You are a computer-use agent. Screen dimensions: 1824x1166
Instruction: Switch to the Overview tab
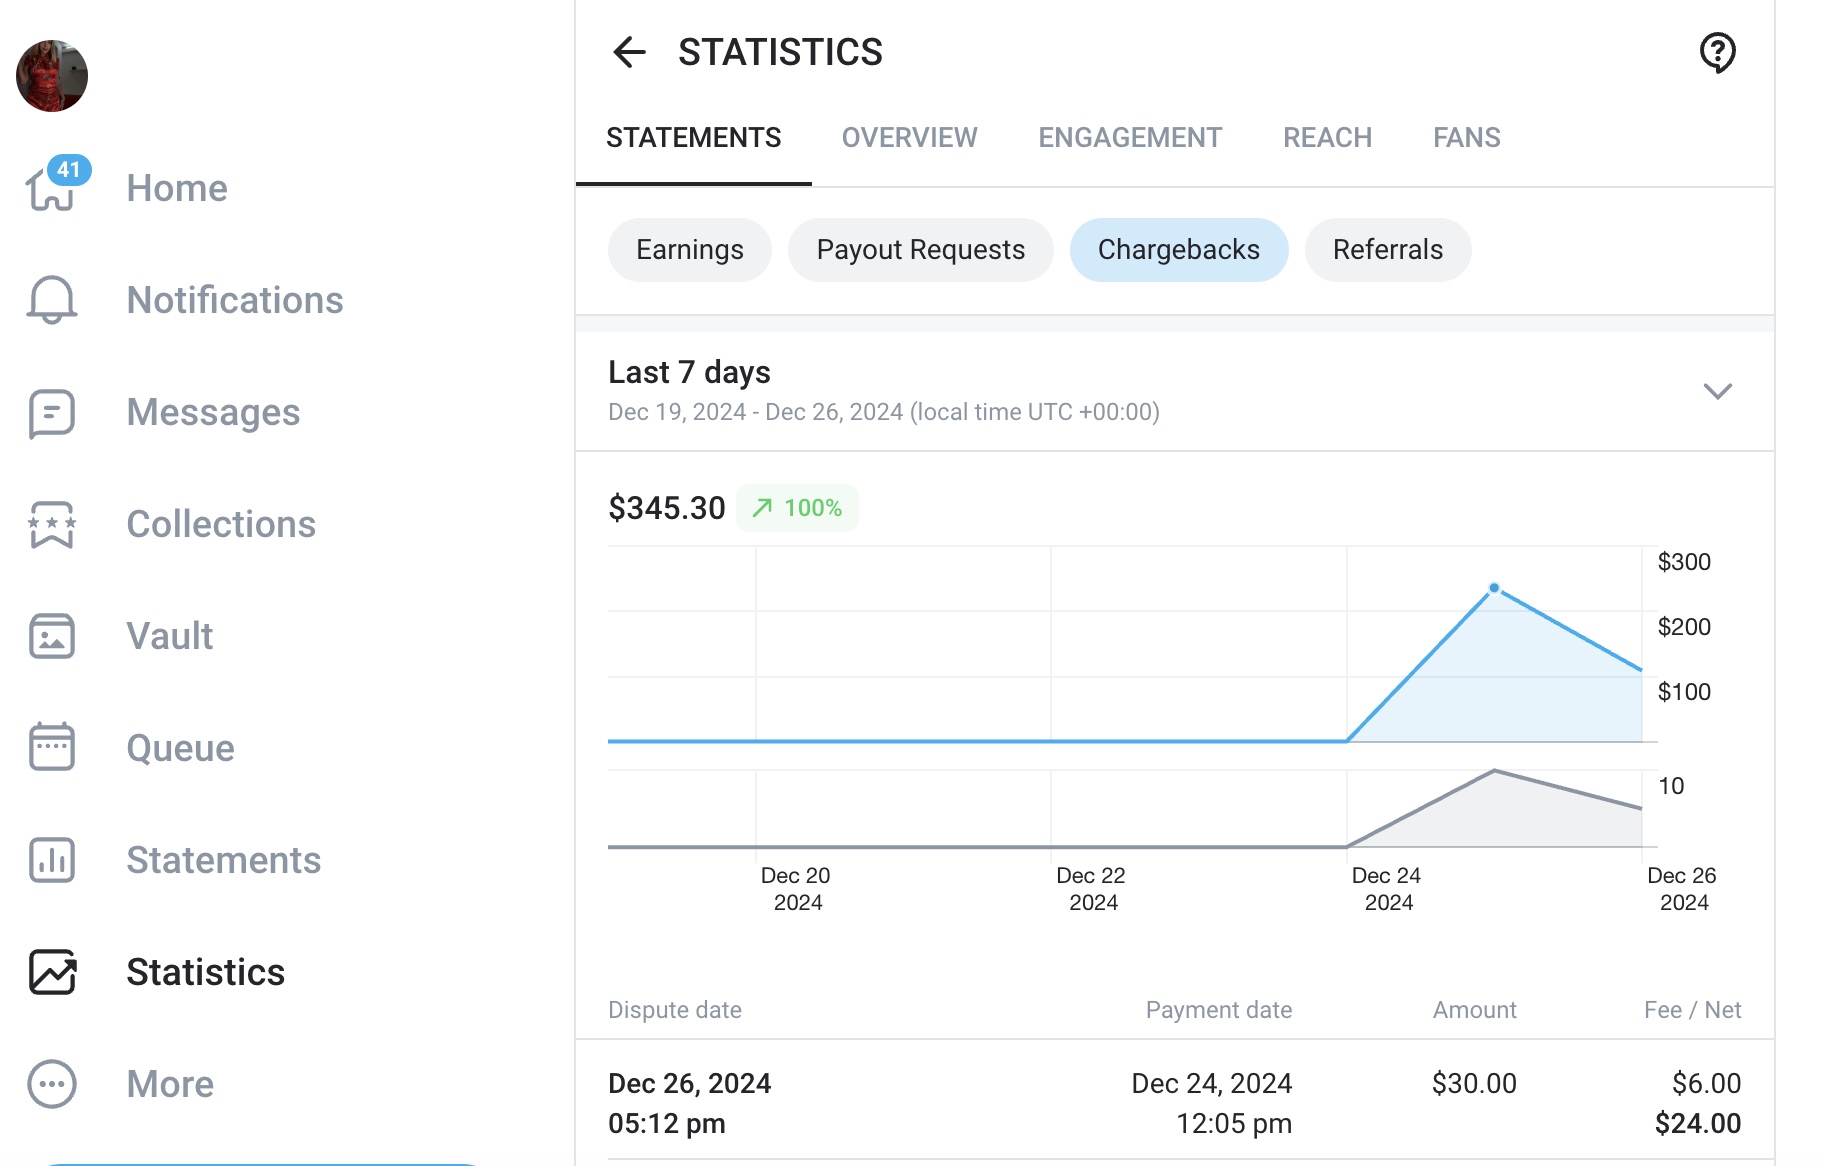(909, 138)
